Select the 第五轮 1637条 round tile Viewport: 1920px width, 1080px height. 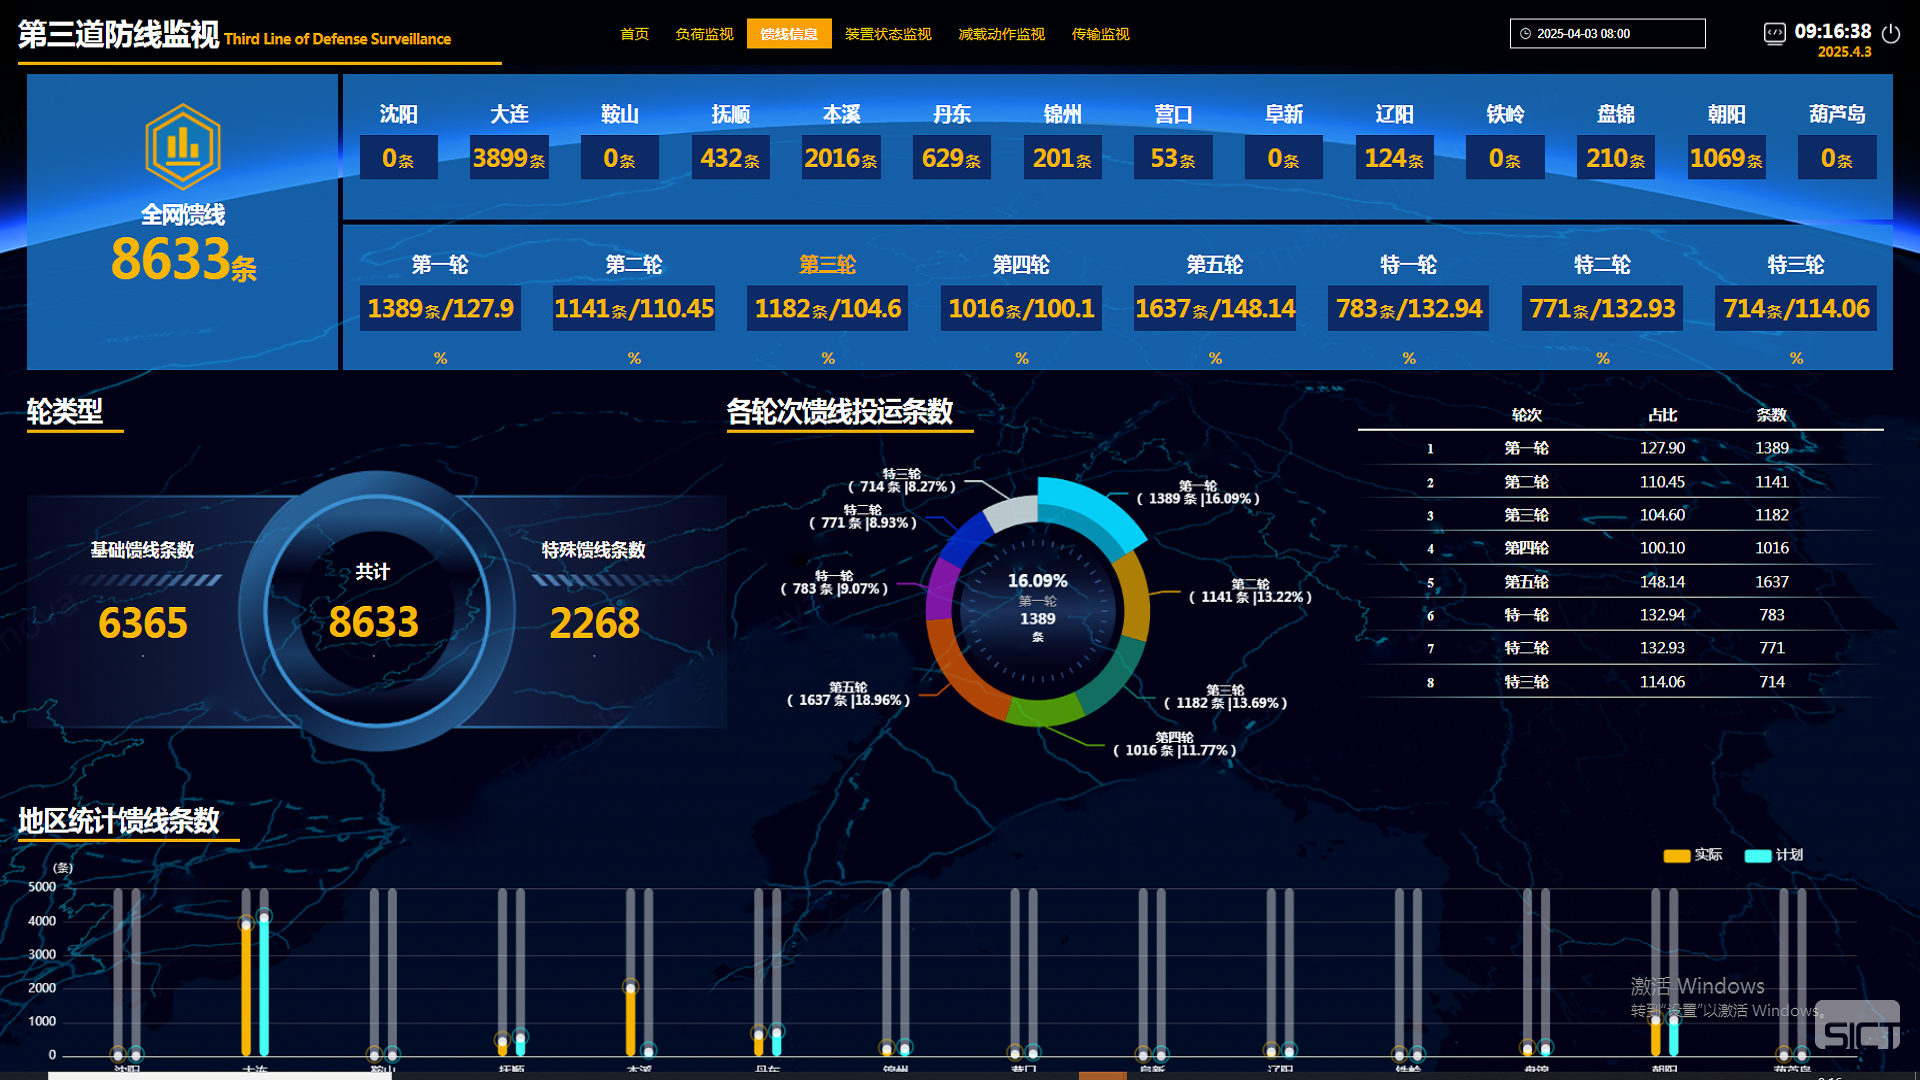tap(1214, 308)
